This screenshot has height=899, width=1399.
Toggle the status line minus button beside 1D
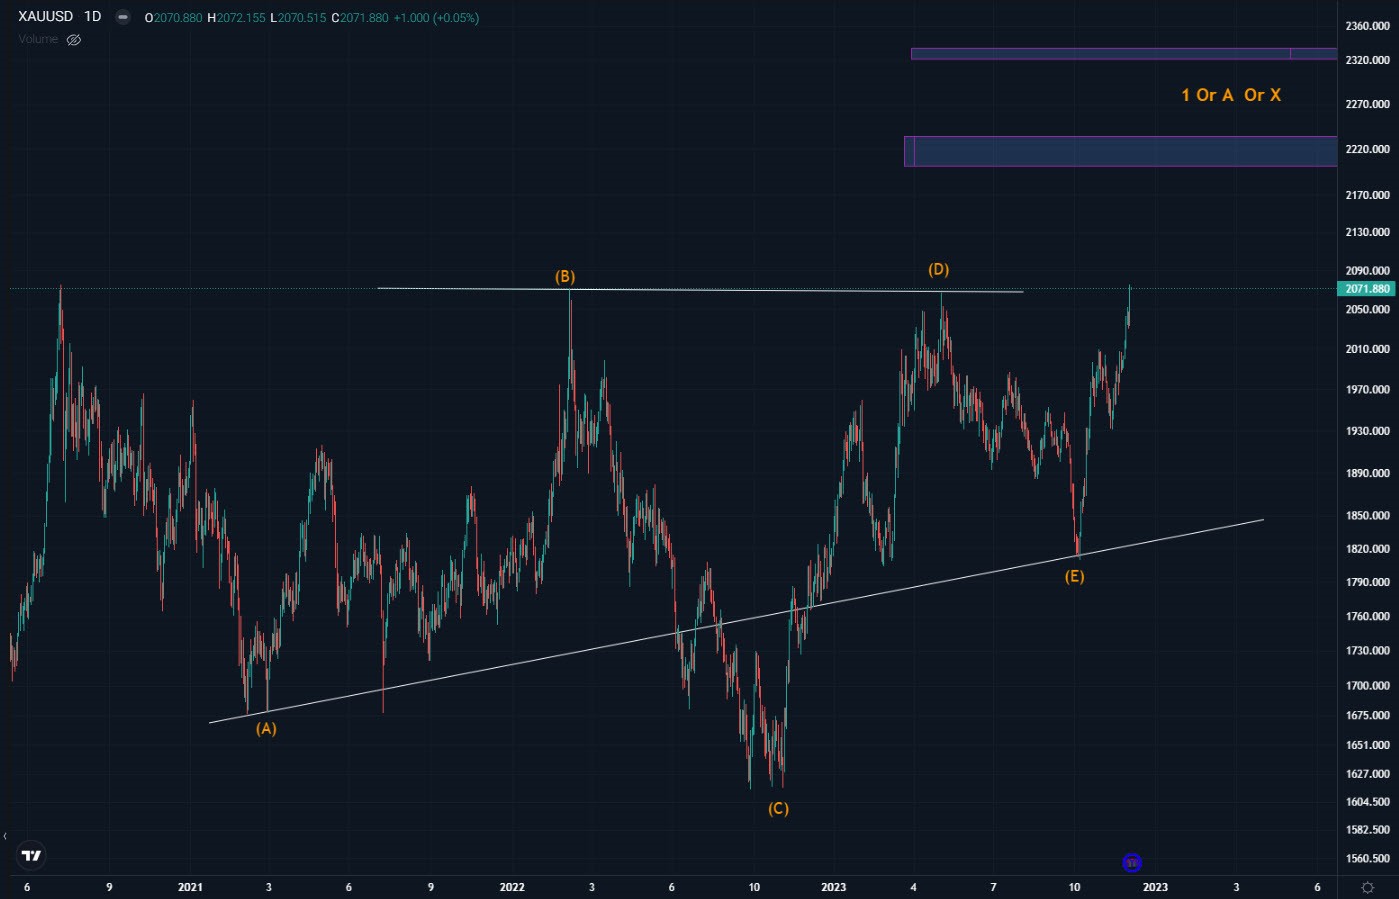123,17
